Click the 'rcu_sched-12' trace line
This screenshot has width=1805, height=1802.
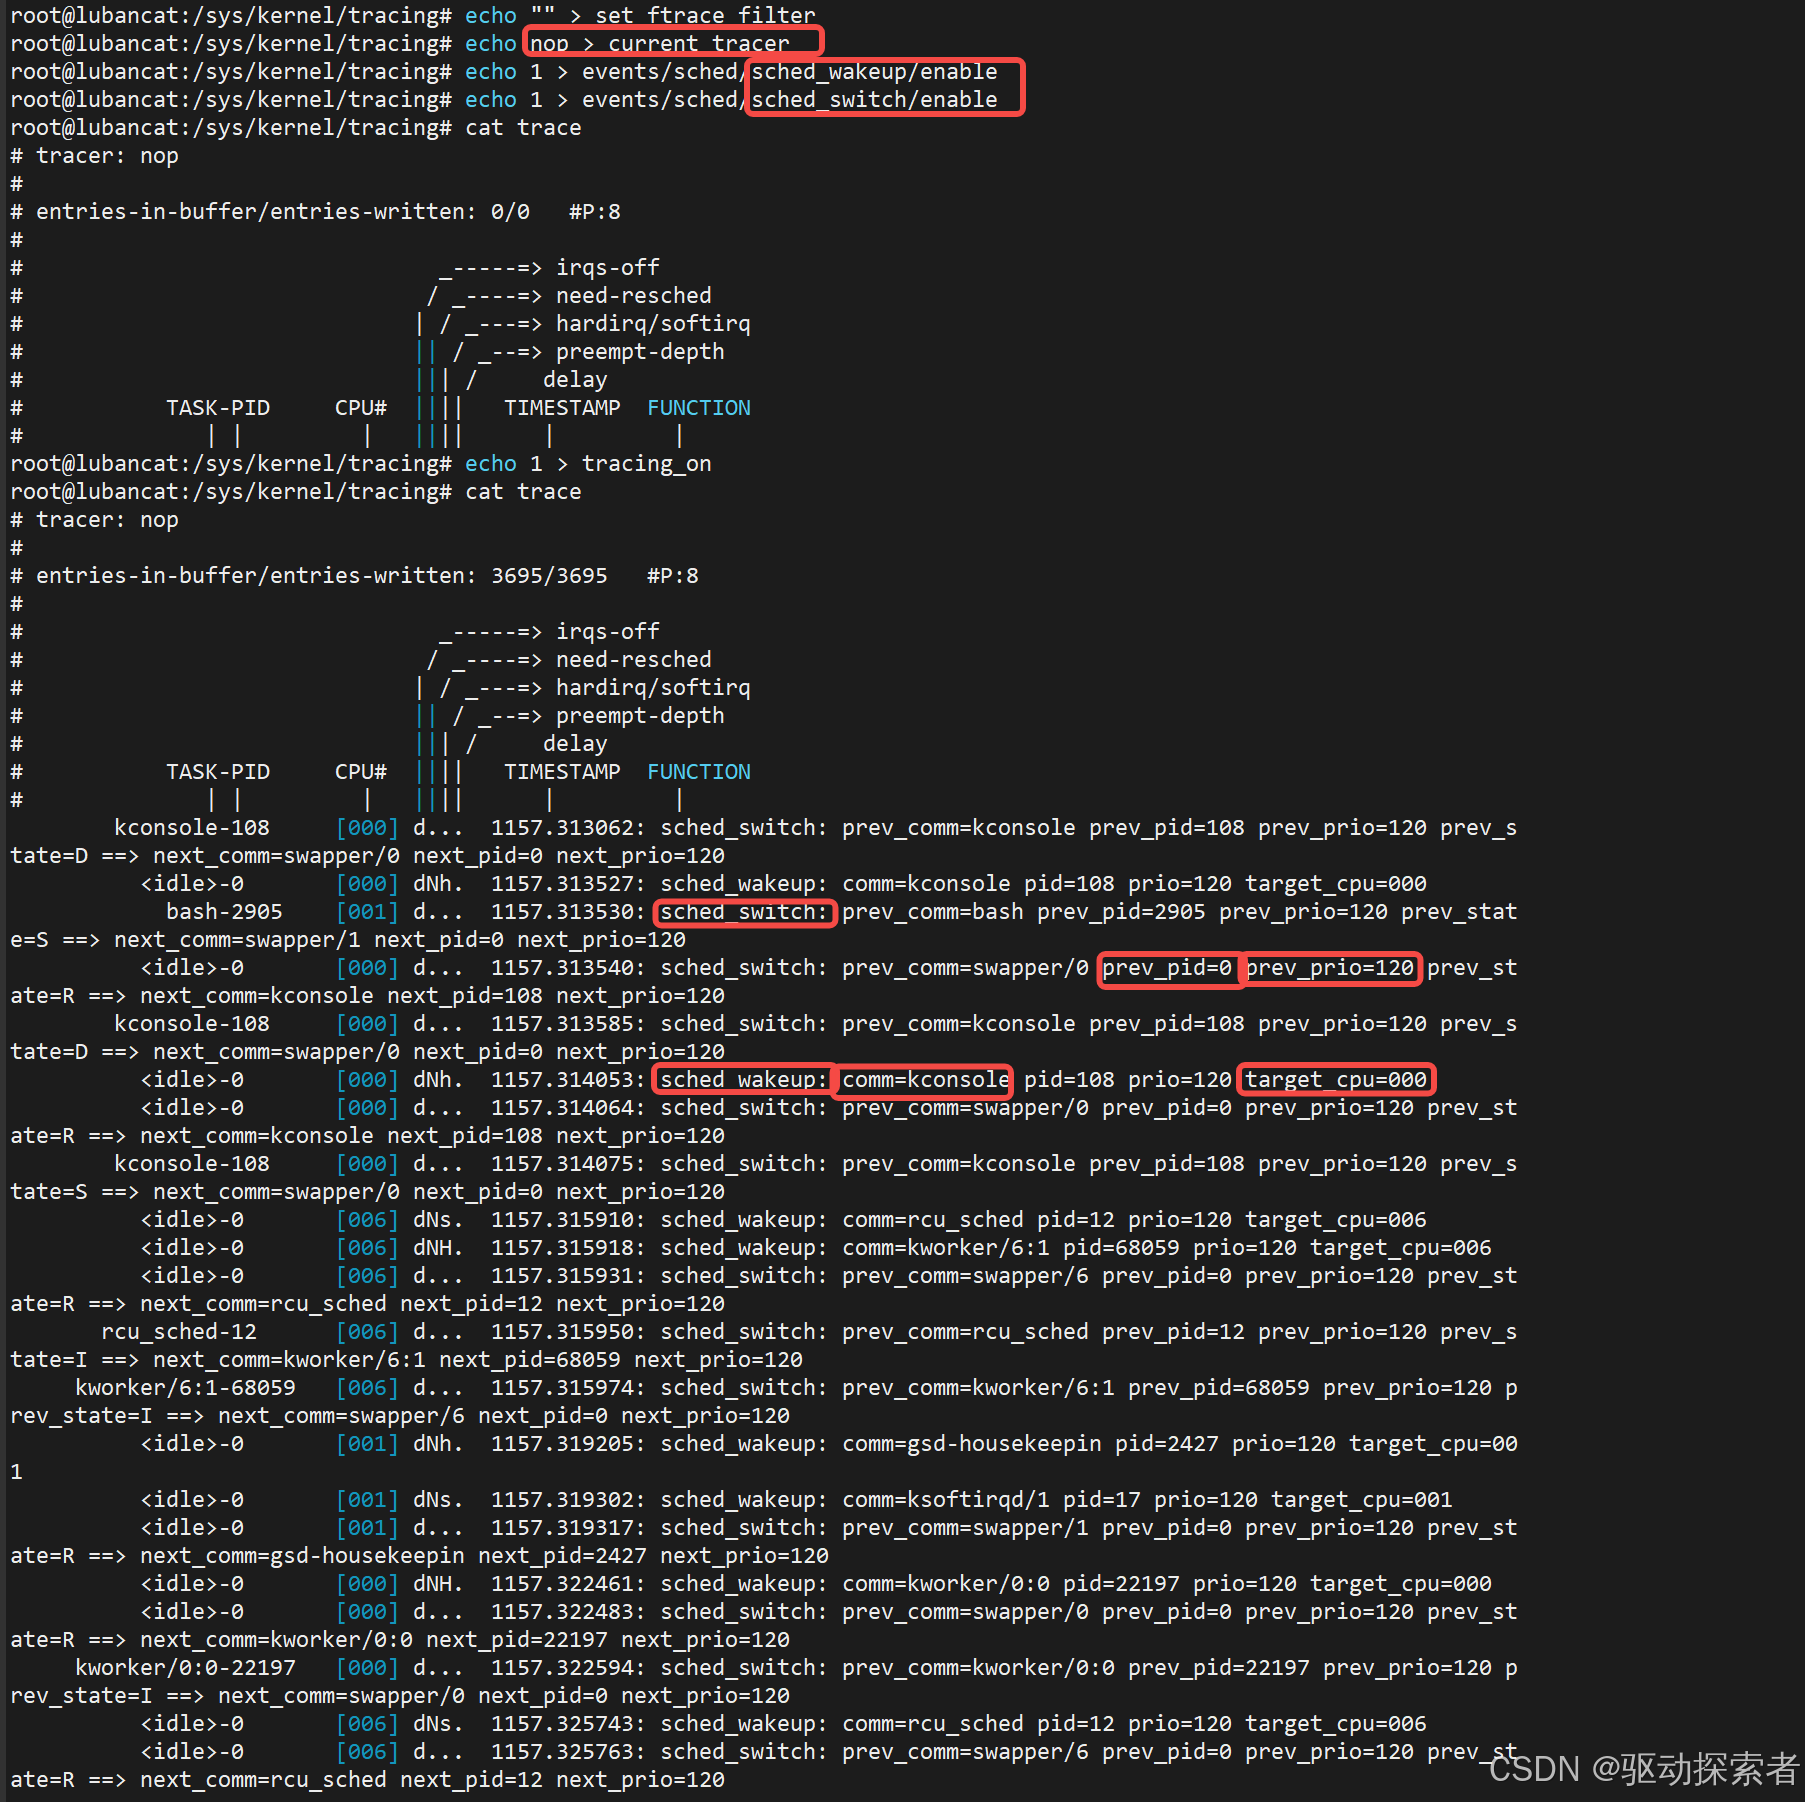coord(179,1331)
